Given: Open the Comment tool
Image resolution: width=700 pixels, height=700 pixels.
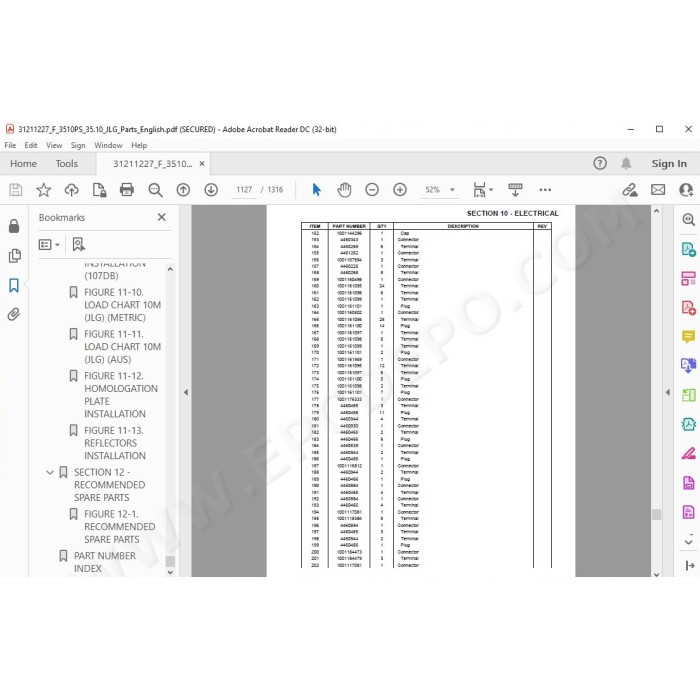Looking at the screenshot, I should (688, 336).
